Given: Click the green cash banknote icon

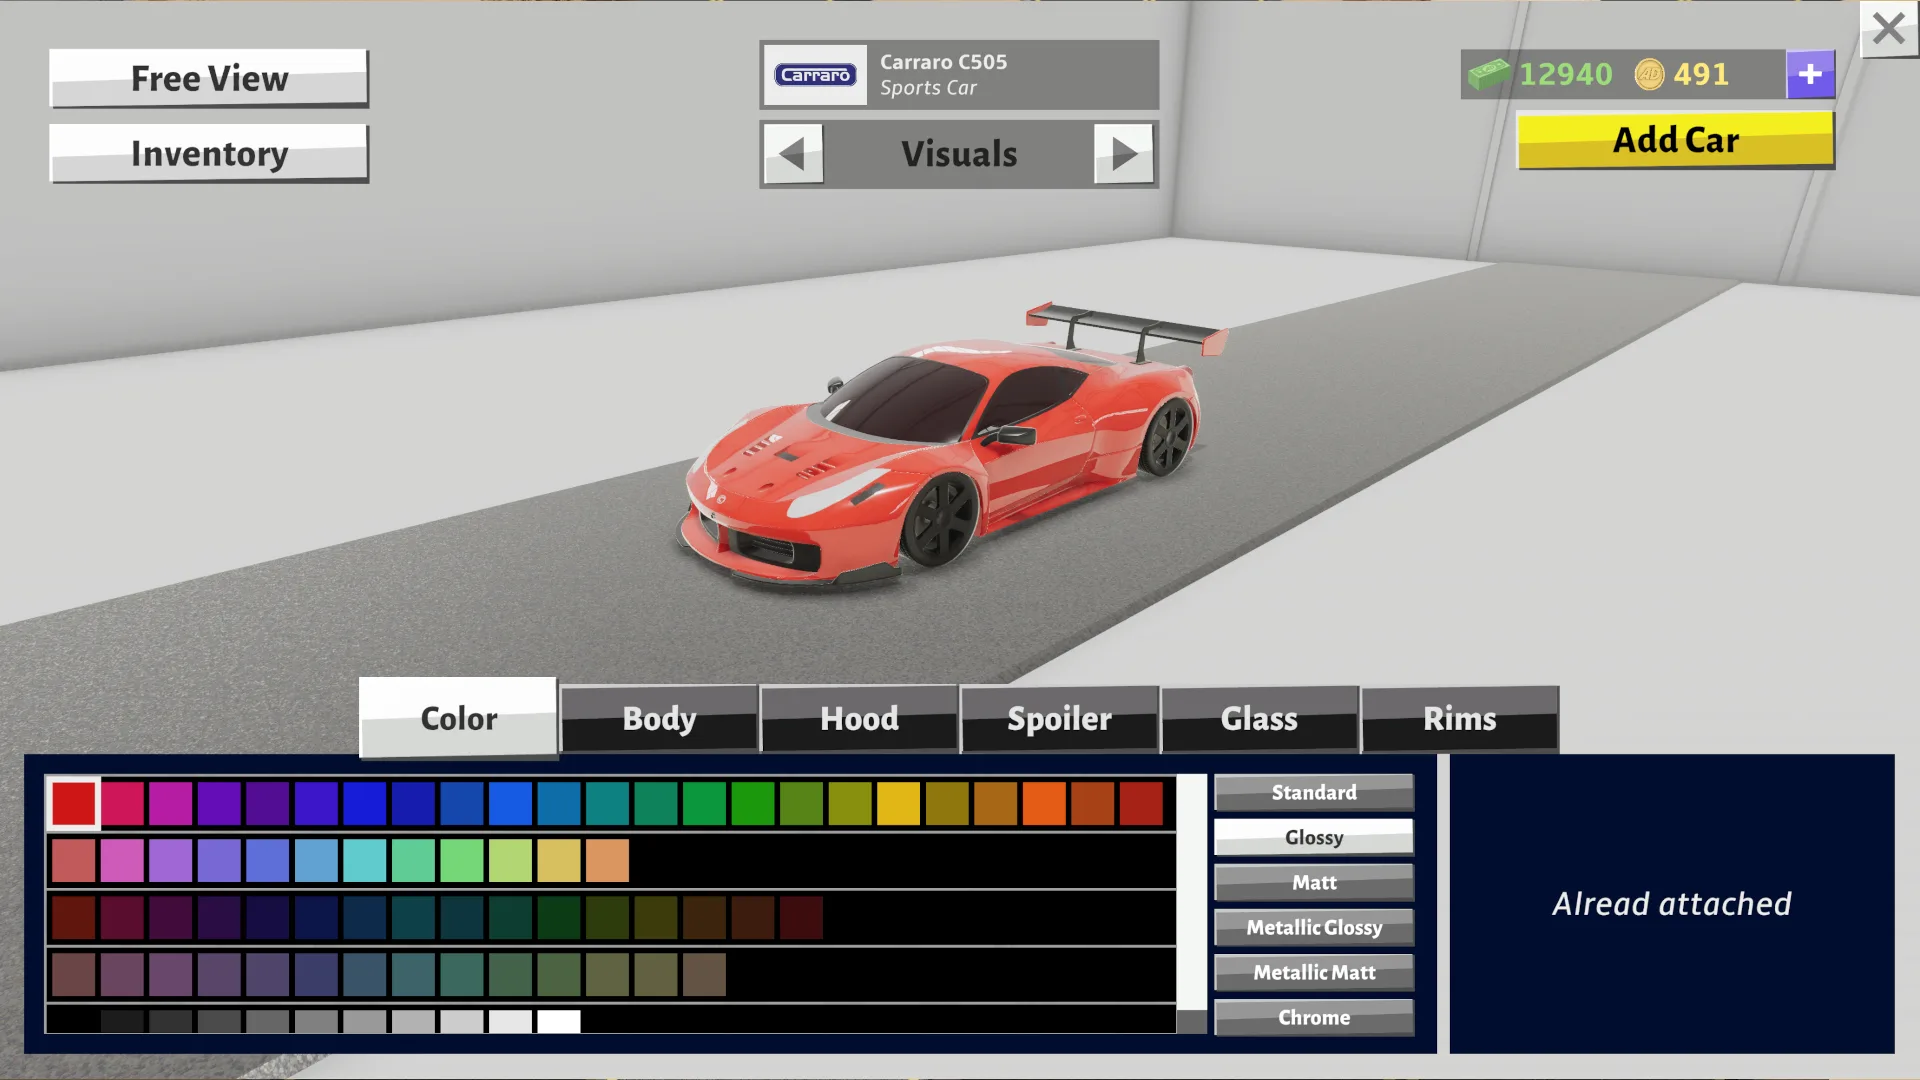Looking at the screenshot, I should click(x=1490, y=74).
